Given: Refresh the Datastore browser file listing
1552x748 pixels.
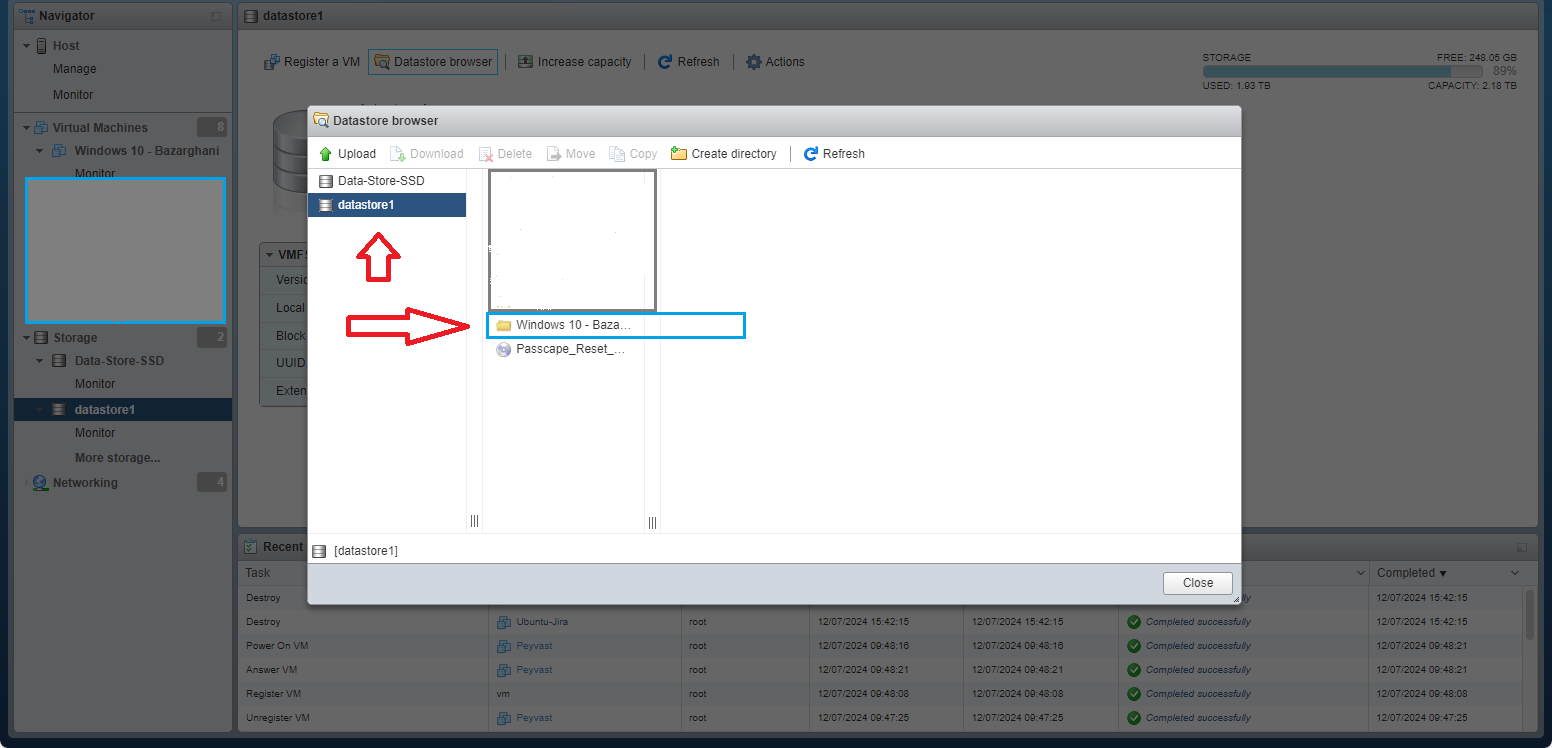Looking at the screenshot, I should 835,154.
